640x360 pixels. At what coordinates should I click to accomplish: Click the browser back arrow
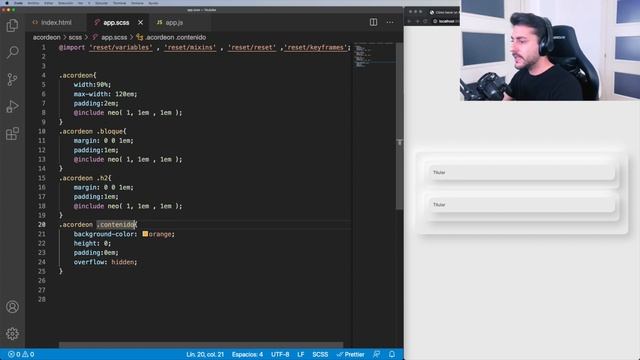[409, 21]
